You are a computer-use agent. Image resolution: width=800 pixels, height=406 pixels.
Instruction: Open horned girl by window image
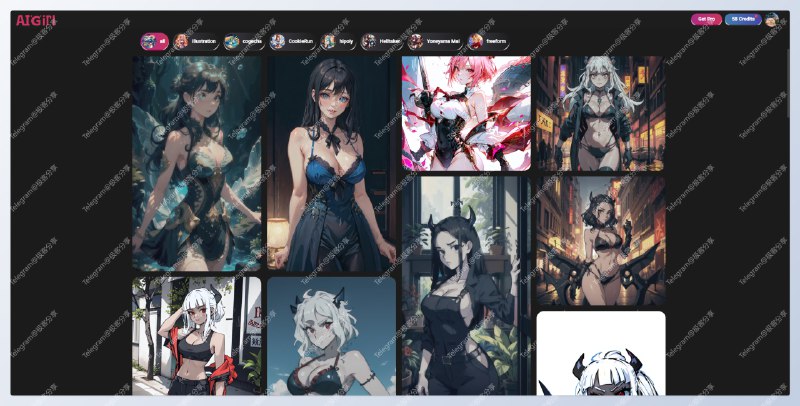(466, 285)
